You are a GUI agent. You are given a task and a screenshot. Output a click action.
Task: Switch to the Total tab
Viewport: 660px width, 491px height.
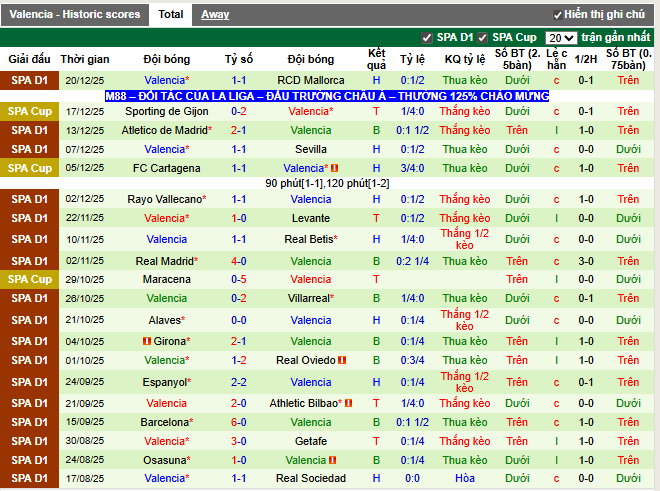coord(170,14)
